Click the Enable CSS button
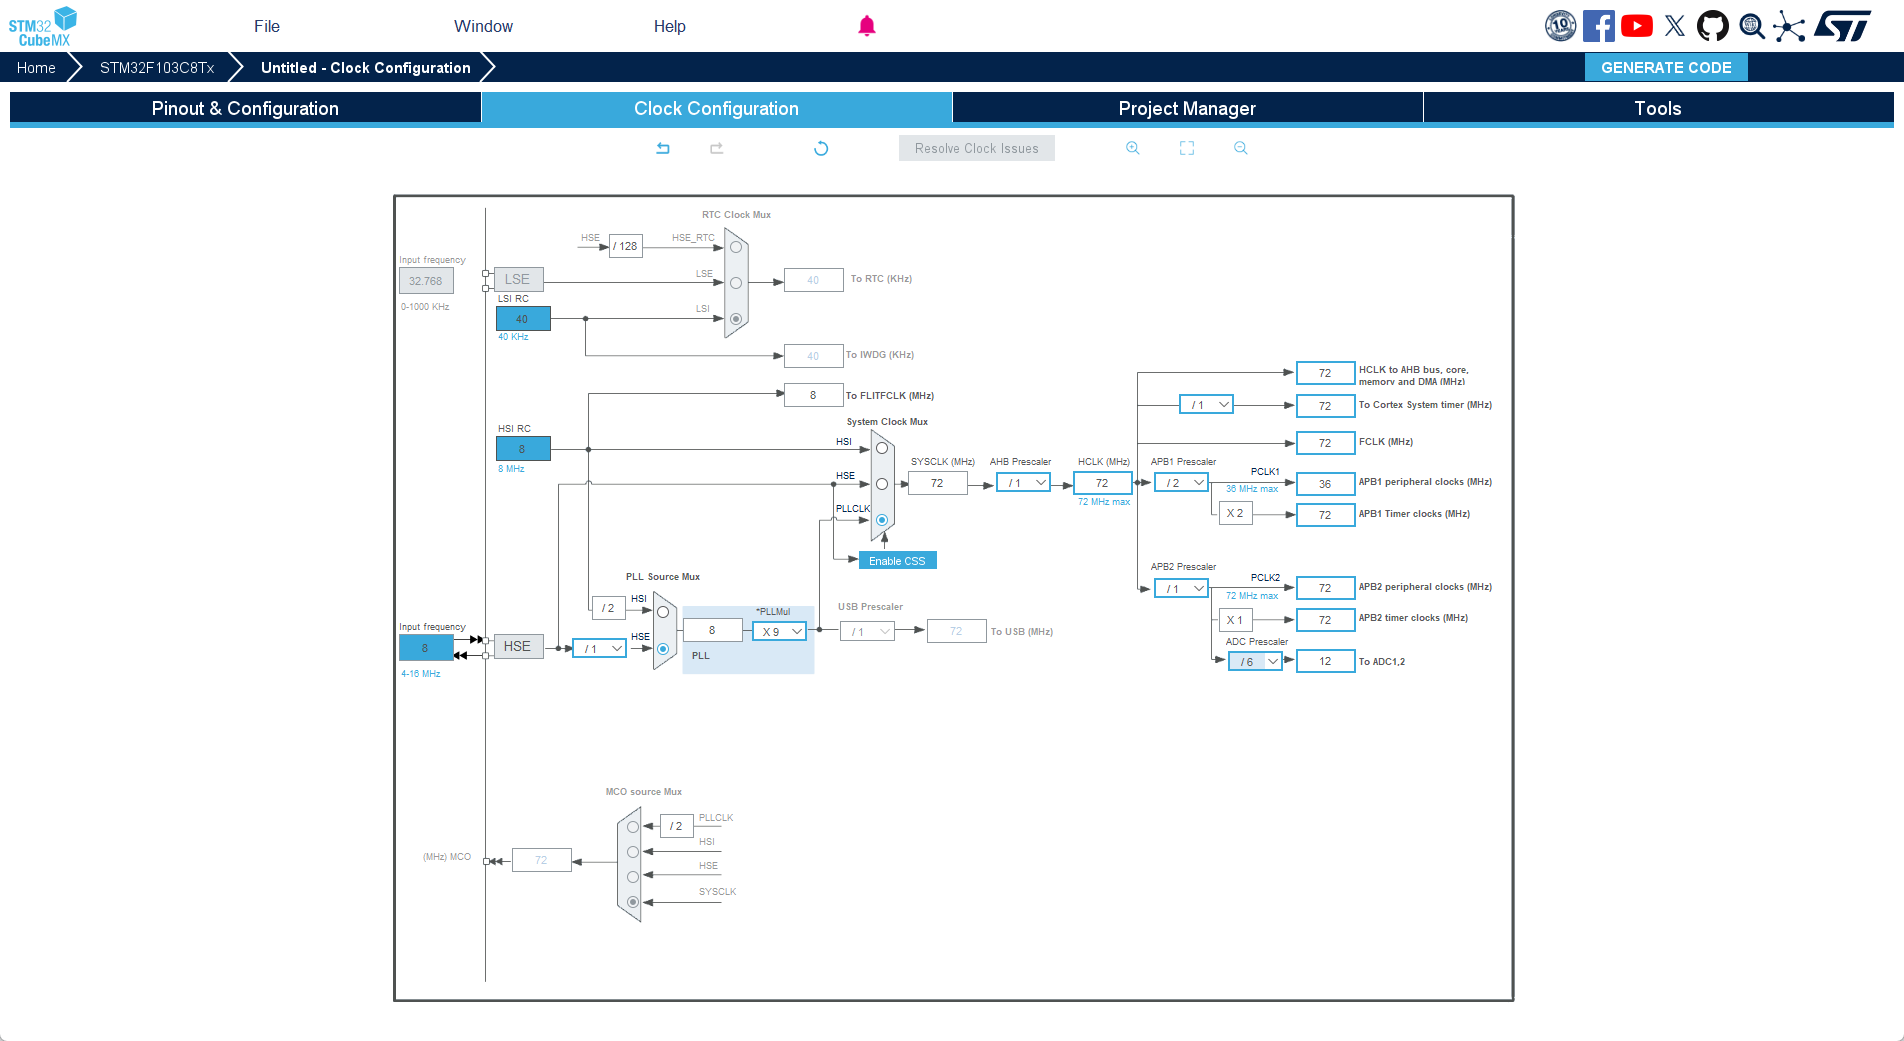Viewport: 1904px width, 1041px height. click(897, 561)
